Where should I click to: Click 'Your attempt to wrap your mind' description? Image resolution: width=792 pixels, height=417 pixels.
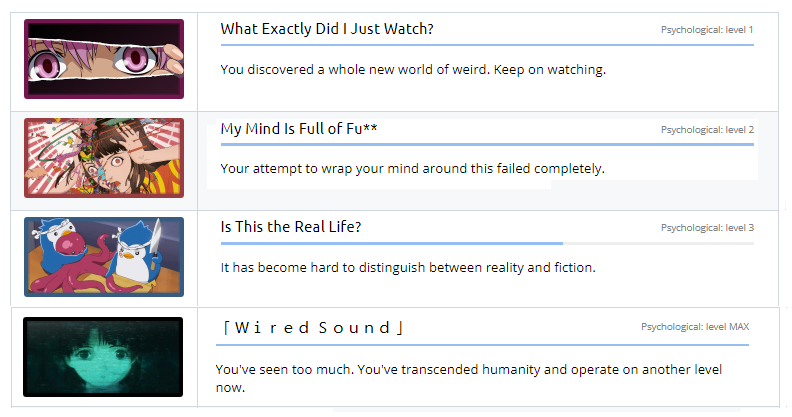tap(413, 169)
